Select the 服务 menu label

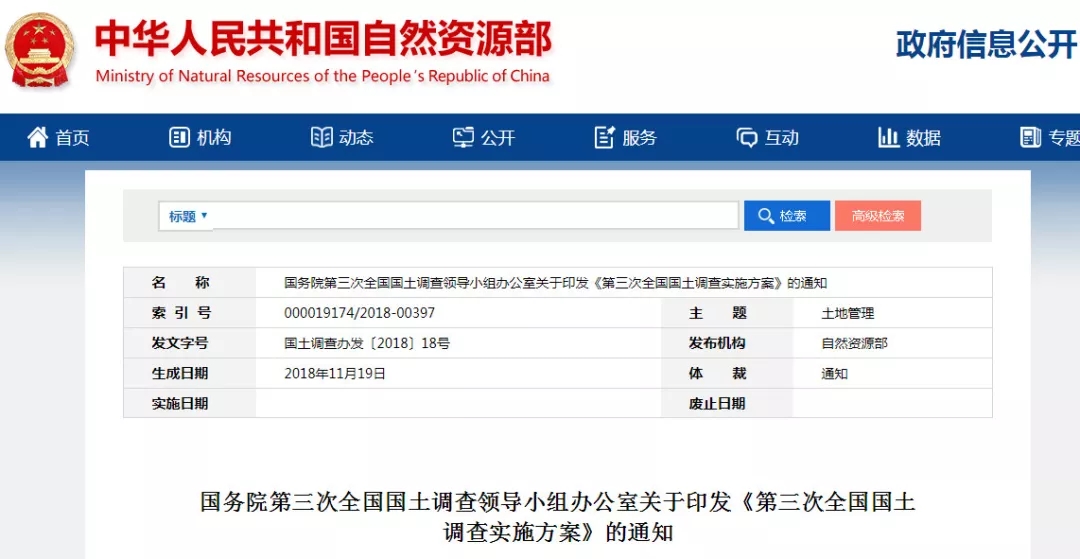click(640, 138)
